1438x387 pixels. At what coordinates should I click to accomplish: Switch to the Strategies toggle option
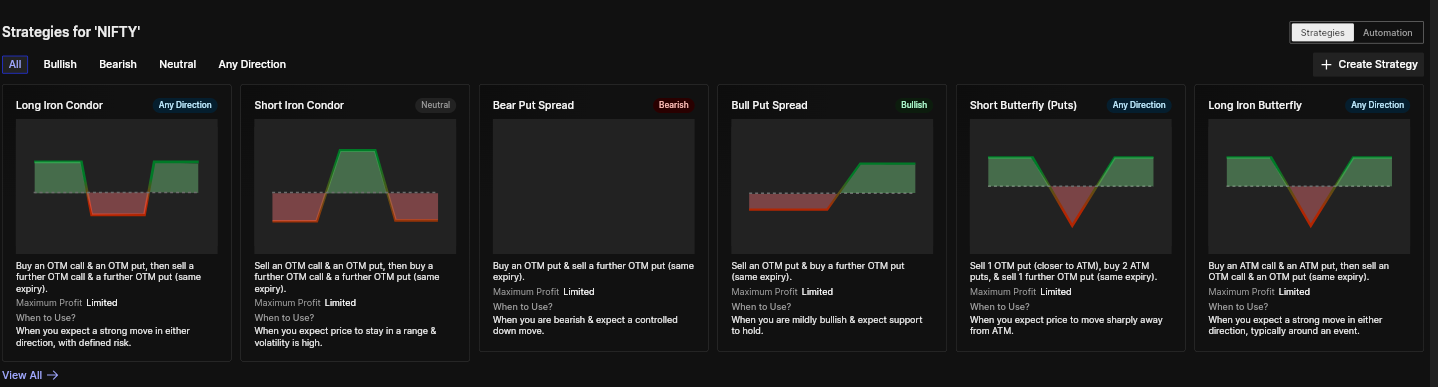[1322, 33]
